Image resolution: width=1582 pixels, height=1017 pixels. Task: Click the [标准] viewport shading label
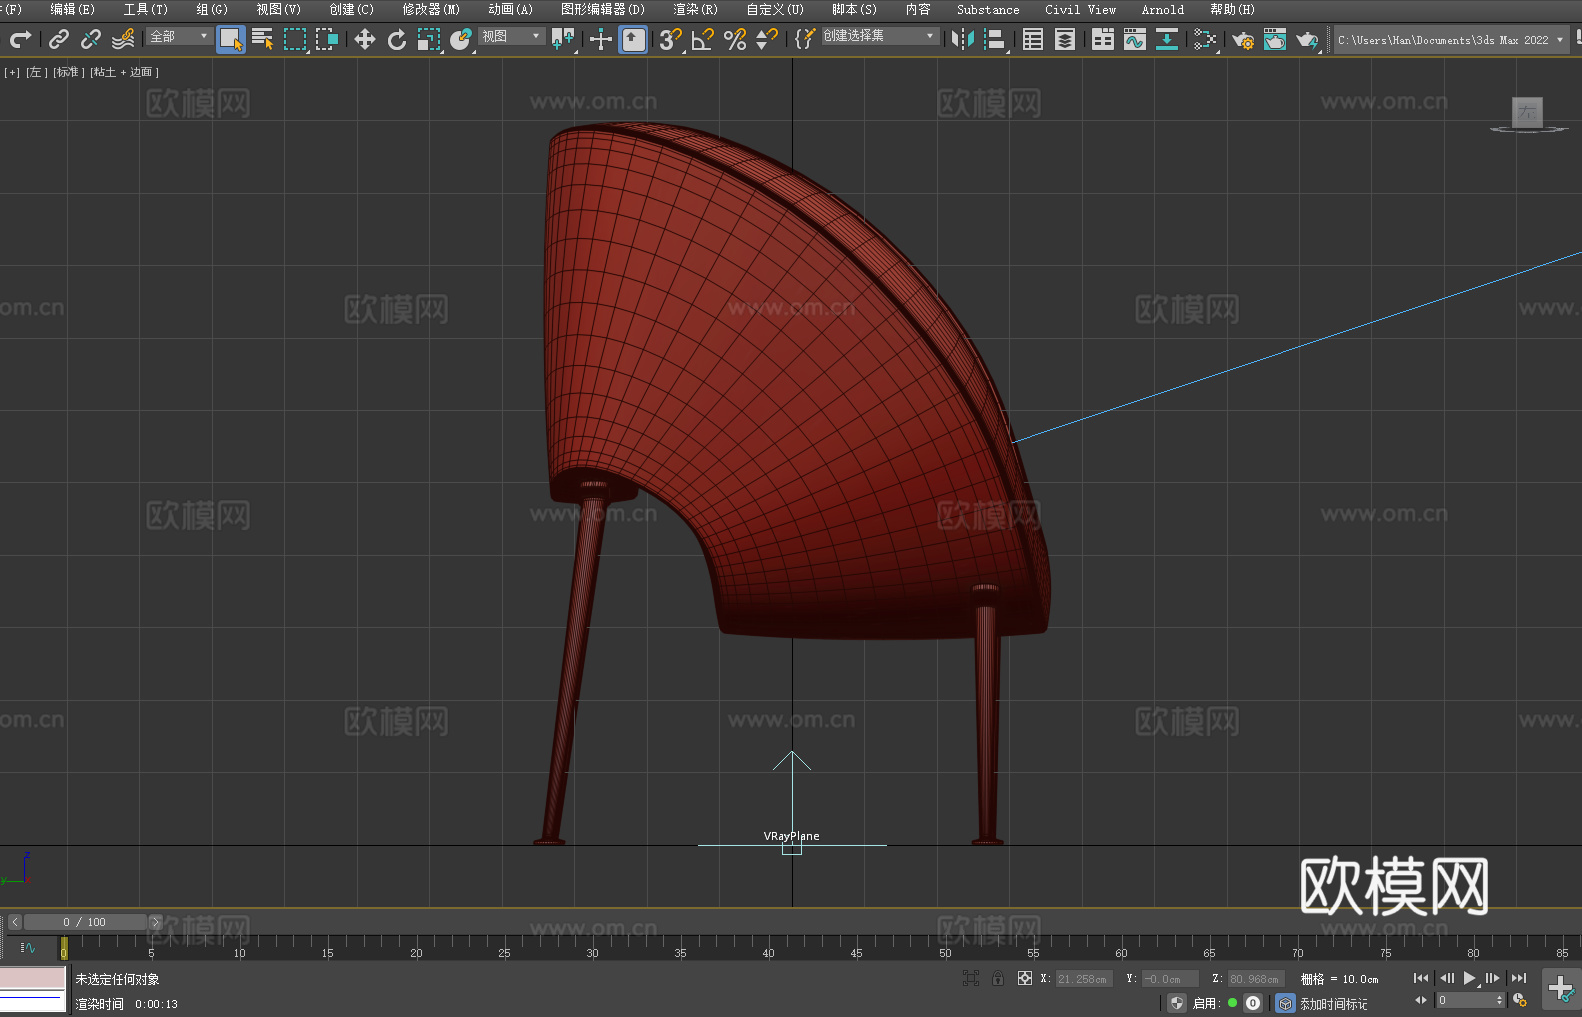(68, 72)
